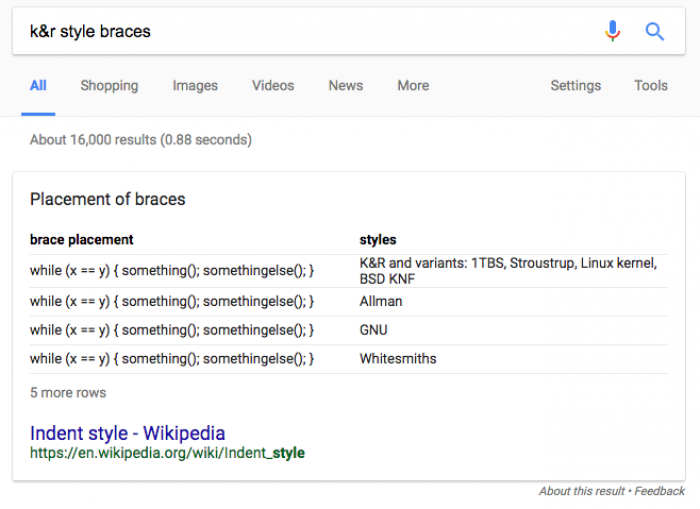Open the News results tab

click(x=346, y=85)
